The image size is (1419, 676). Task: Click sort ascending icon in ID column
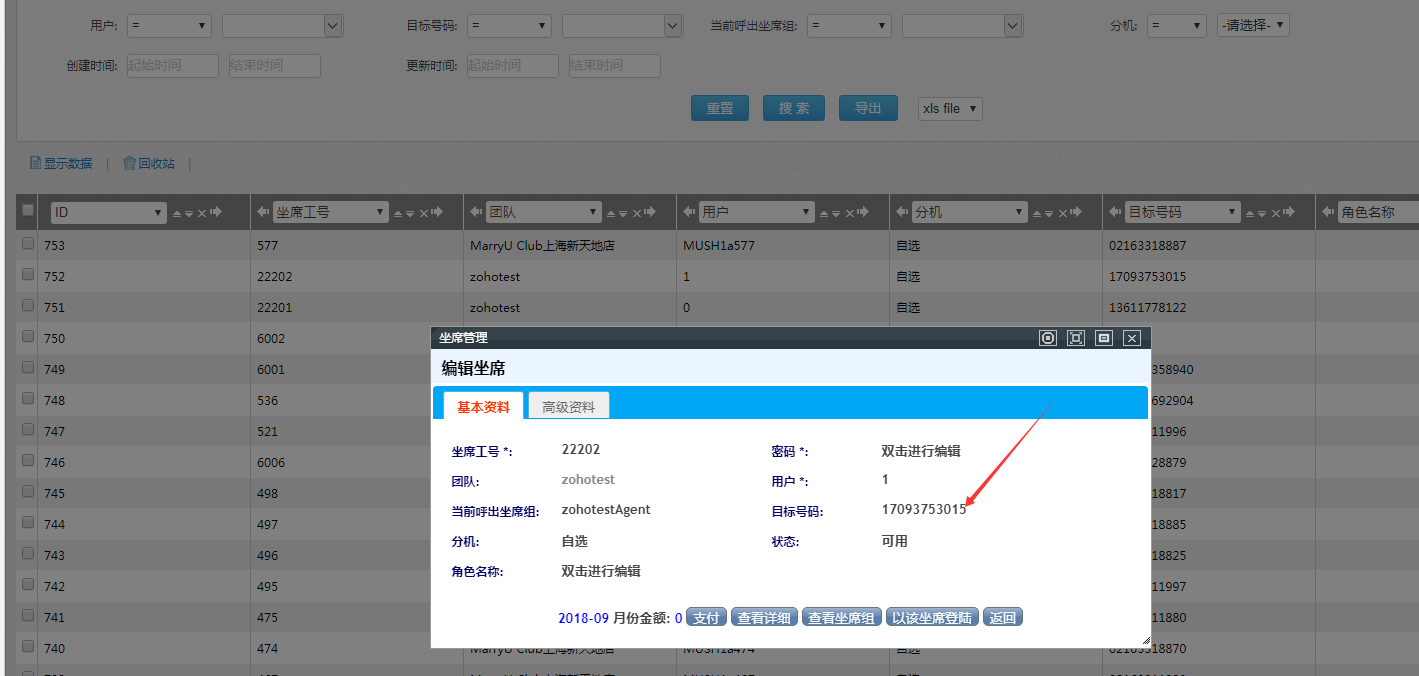pyautogui.click(x=177, y=213)
